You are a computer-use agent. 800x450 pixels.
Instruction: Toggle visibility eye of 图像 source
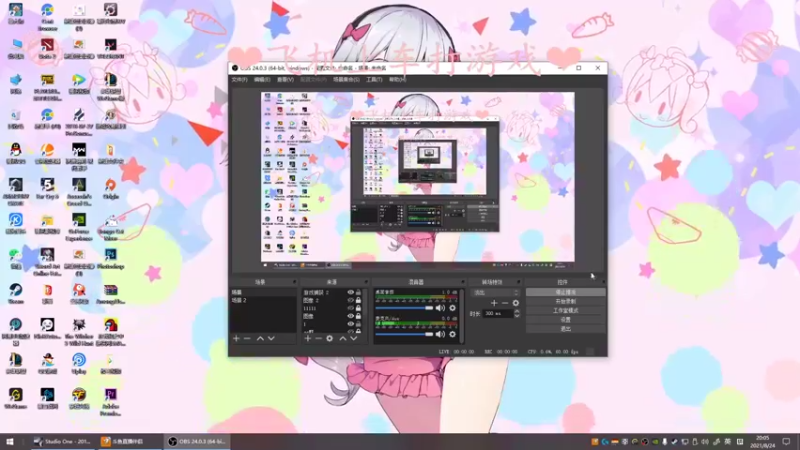351,316
